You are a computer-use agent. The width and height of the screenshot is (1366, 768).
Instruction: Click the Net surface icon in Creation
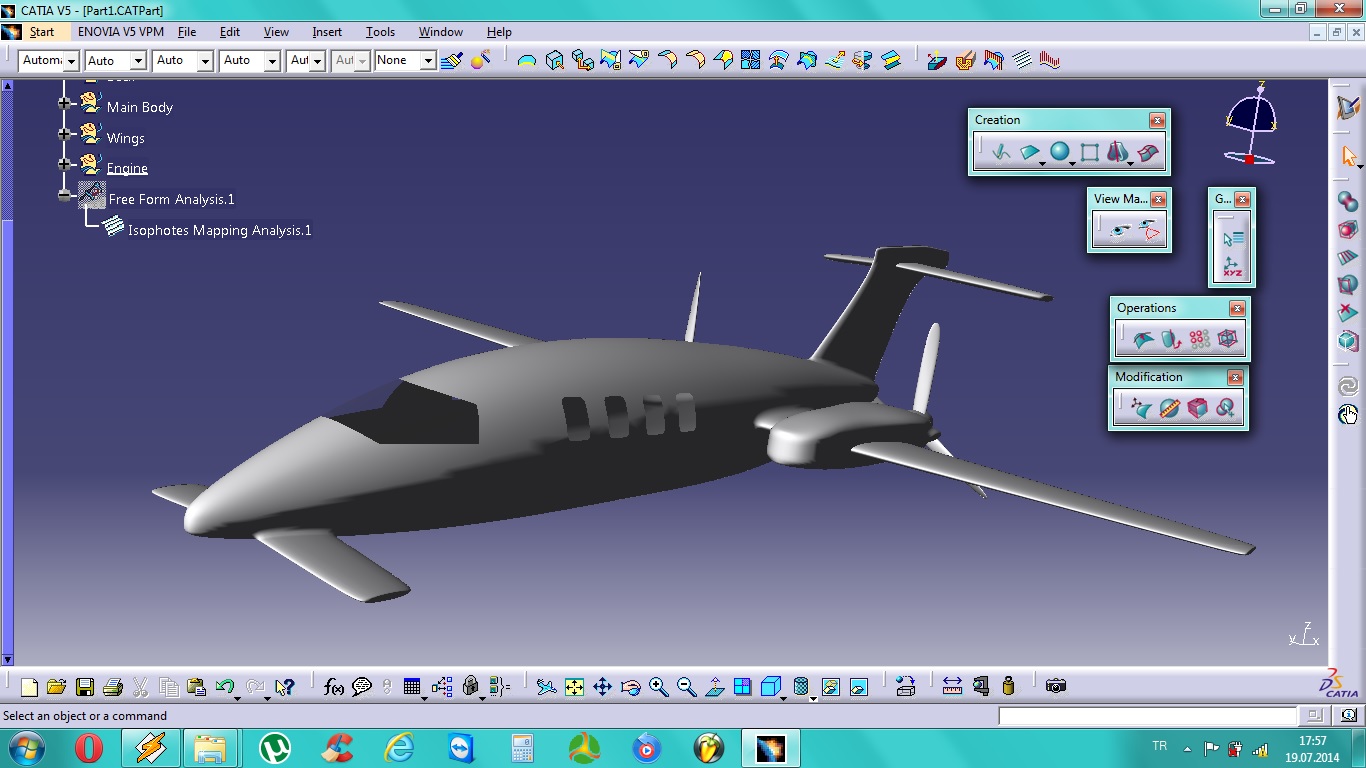pos(1148,153)
